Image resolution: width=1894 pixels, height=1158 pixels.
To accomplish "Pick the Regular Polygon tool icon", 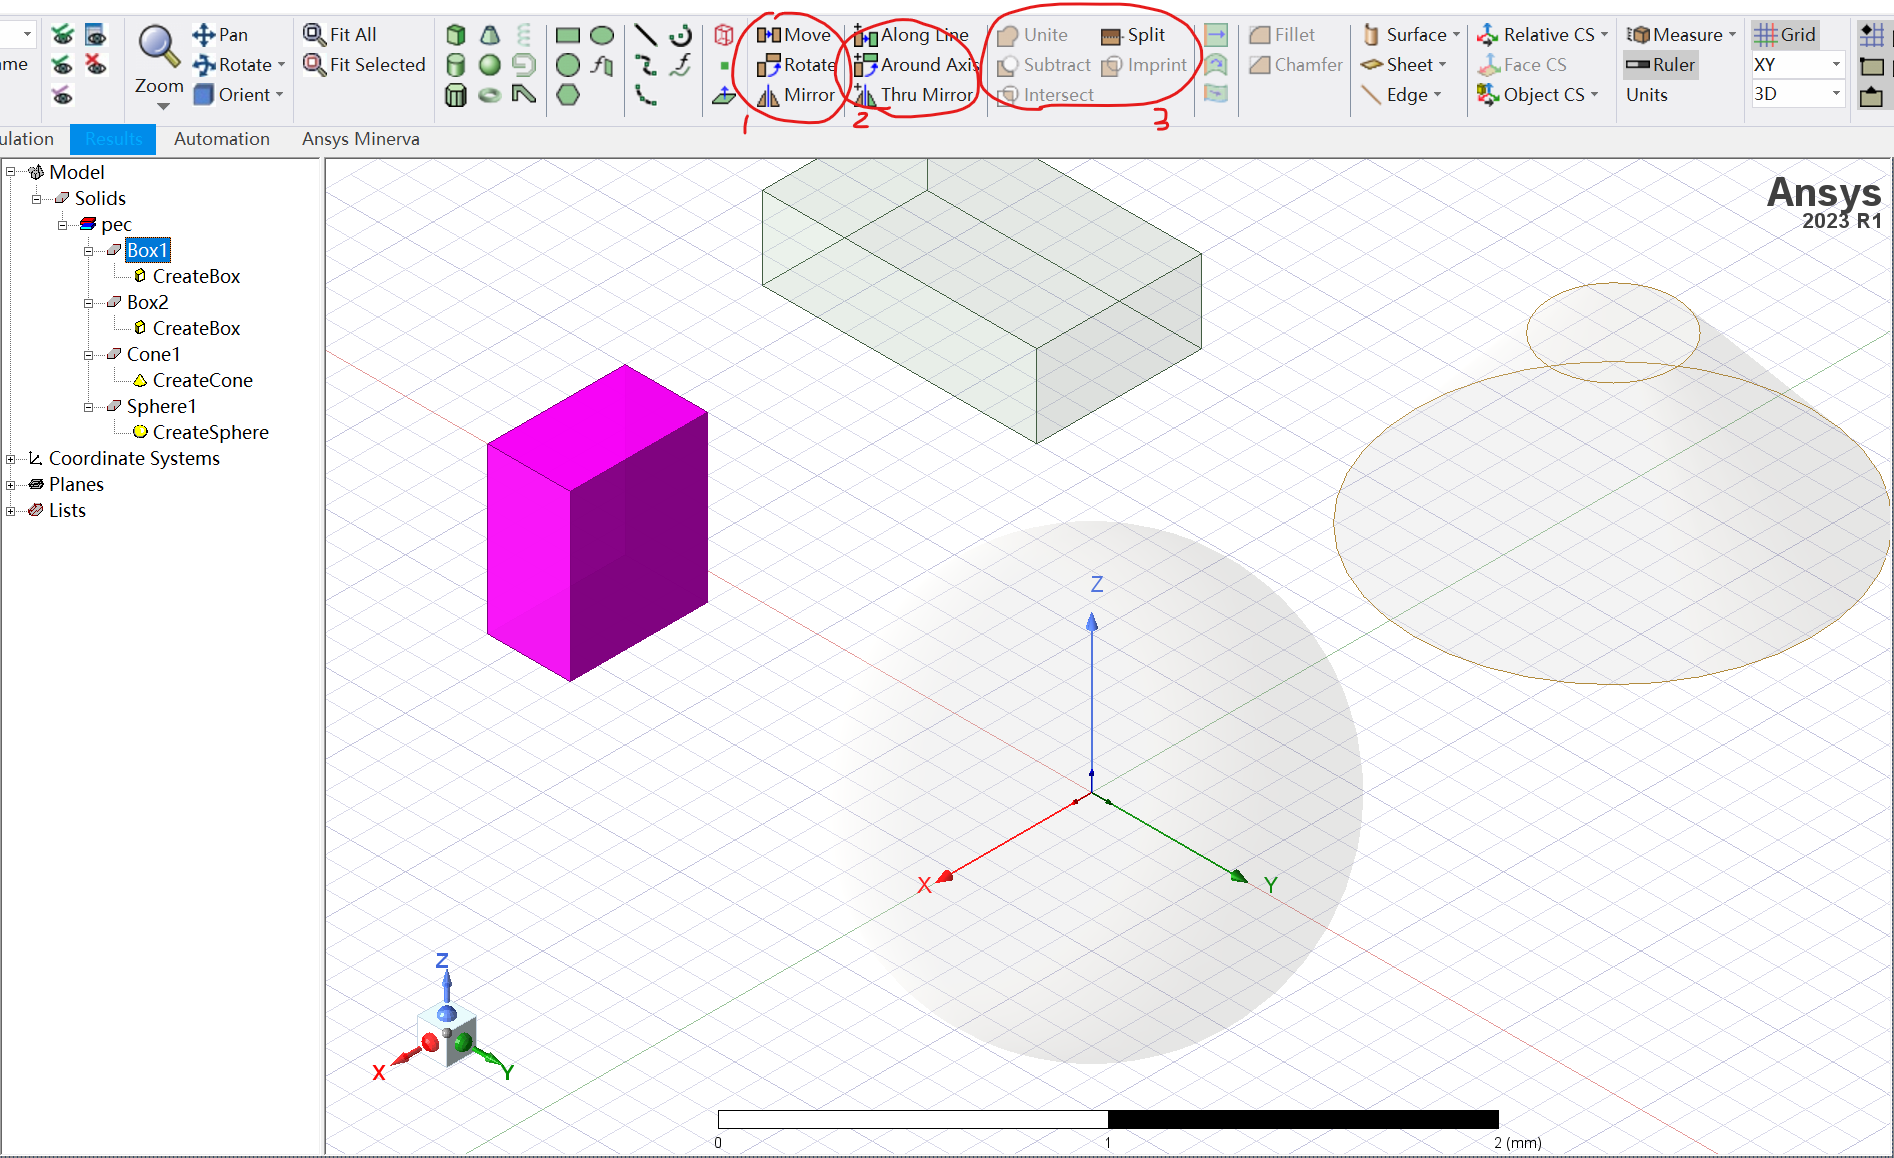I will [x=568, y=95].
